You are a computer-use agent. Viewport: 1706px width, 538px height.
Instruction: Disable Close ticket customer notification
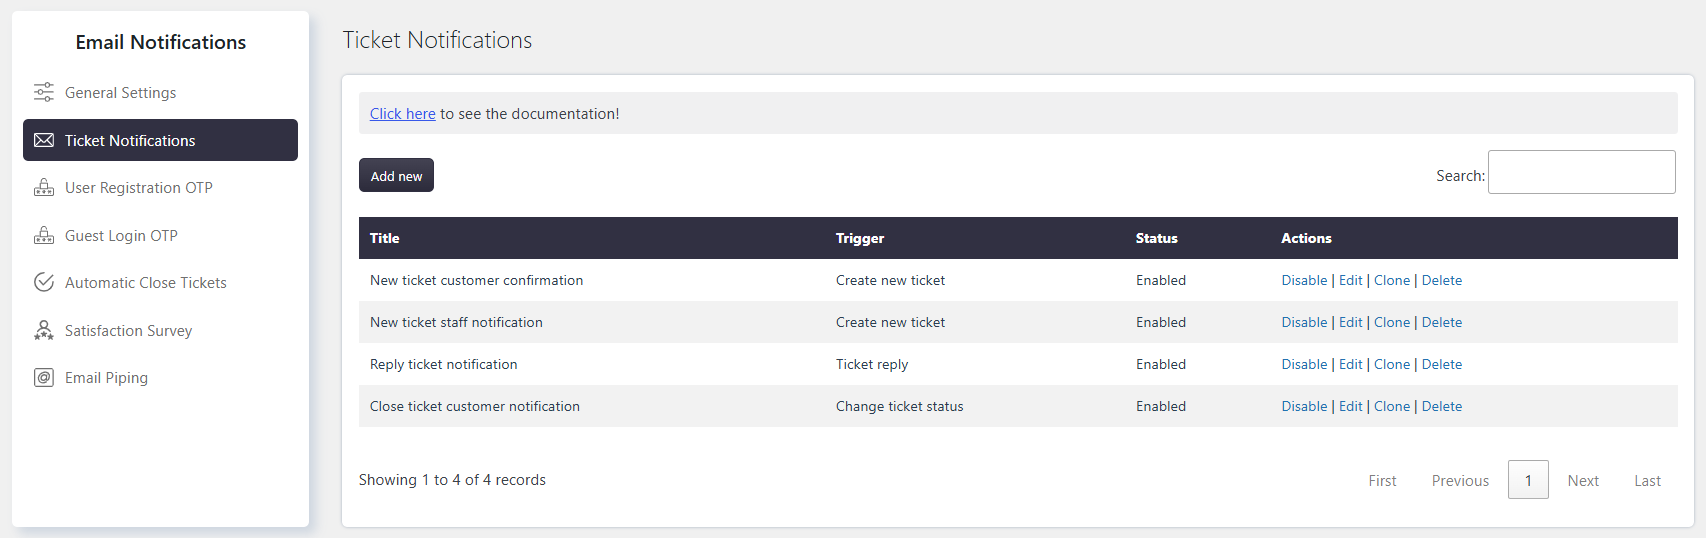pos(1304,406)
